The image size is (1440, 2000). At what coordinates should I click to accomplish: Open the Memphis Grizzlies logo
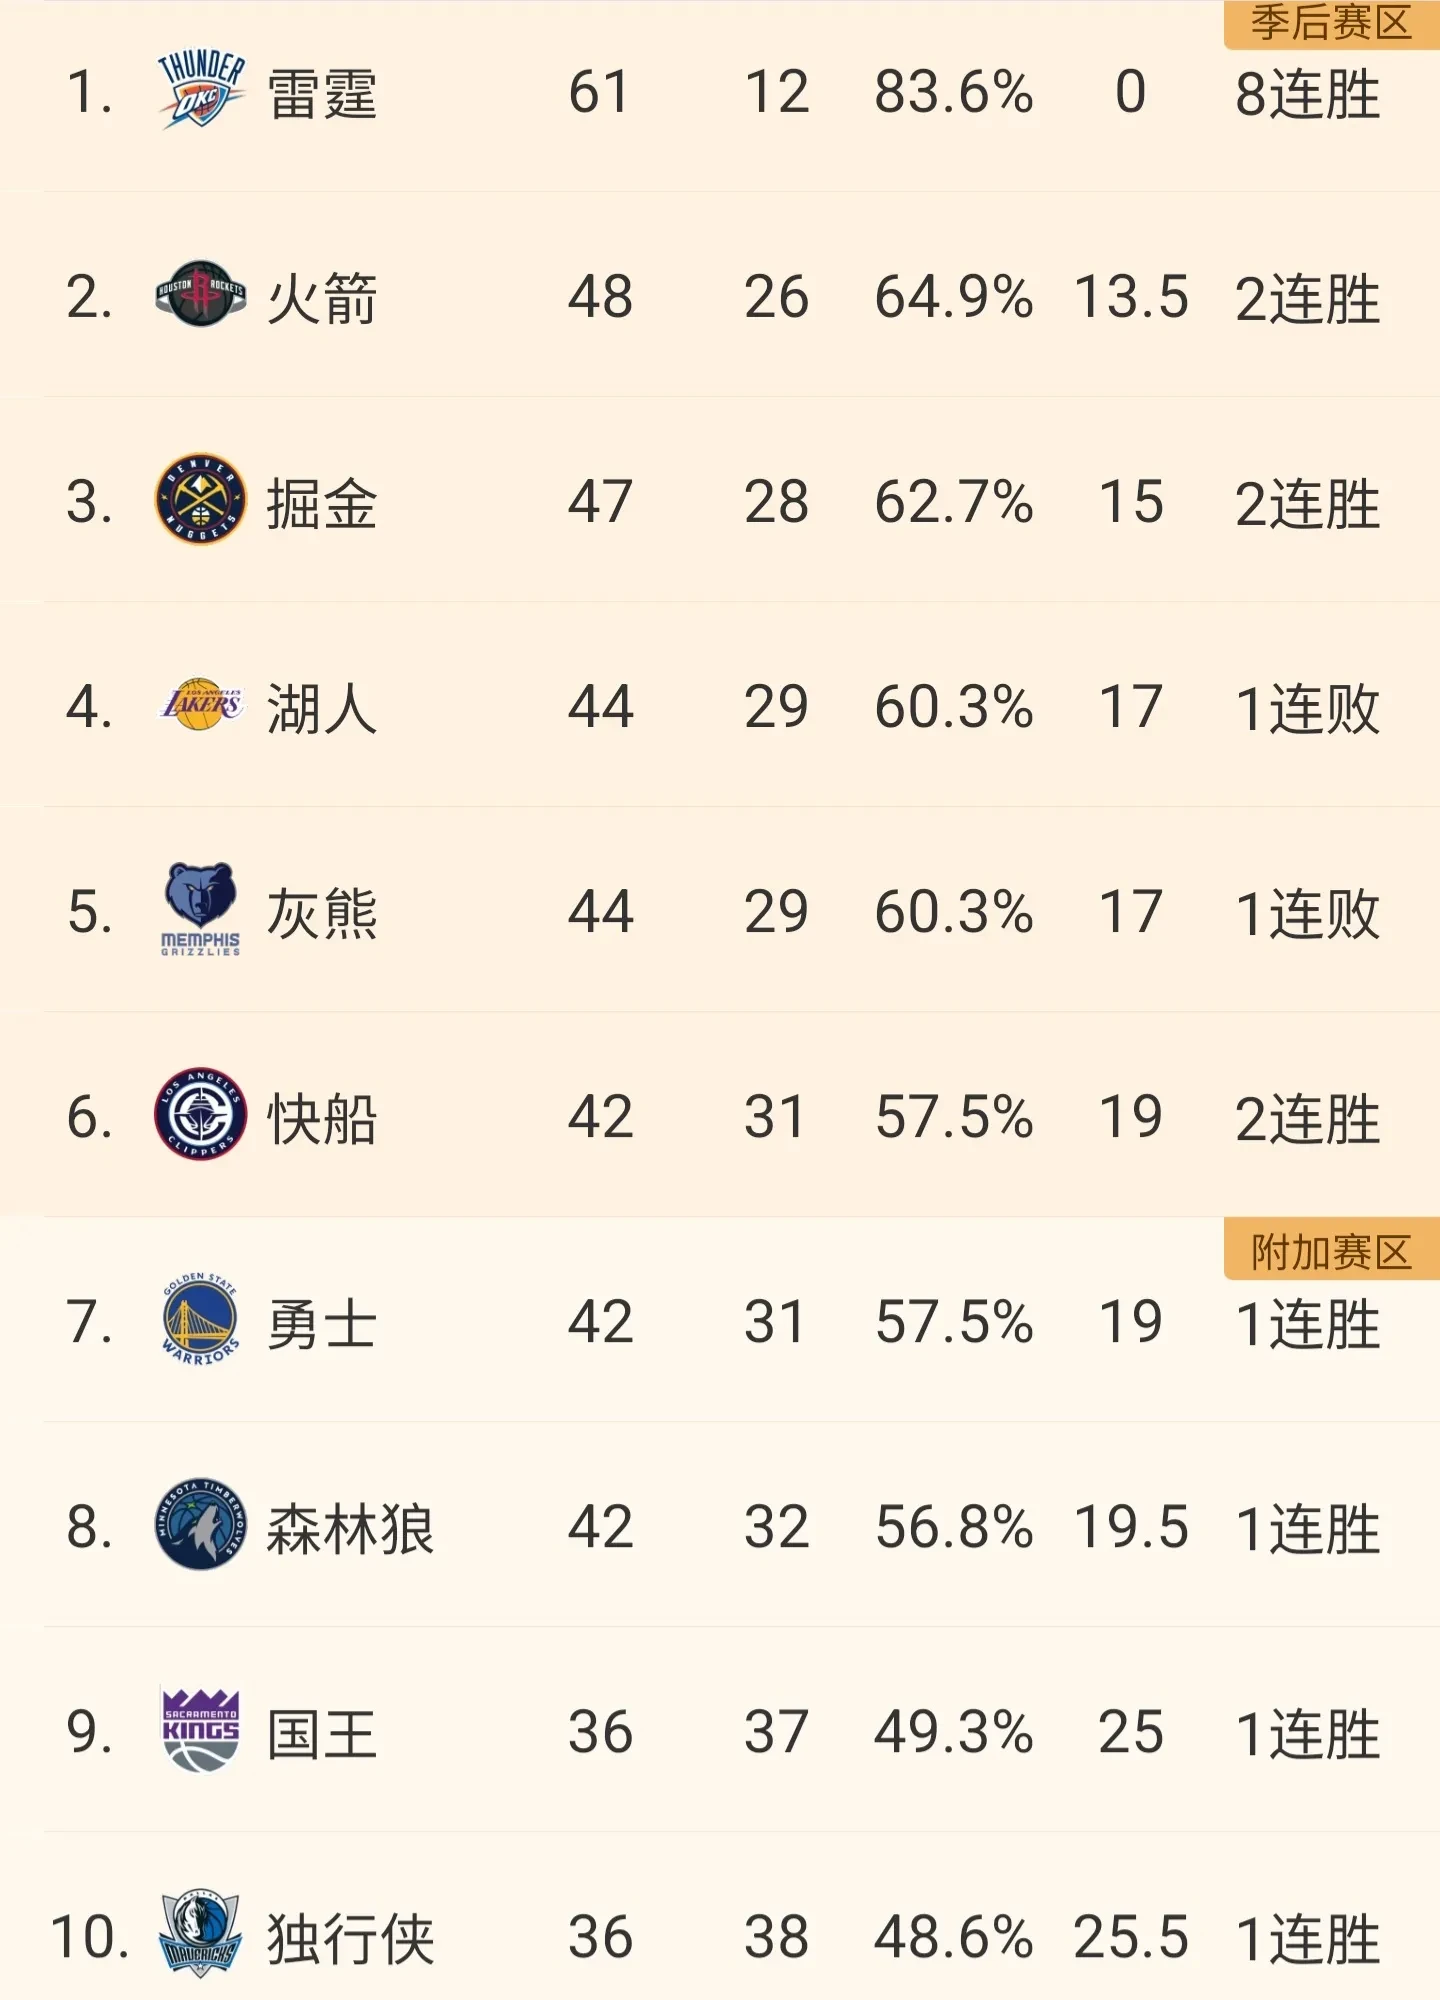point(200,909)
